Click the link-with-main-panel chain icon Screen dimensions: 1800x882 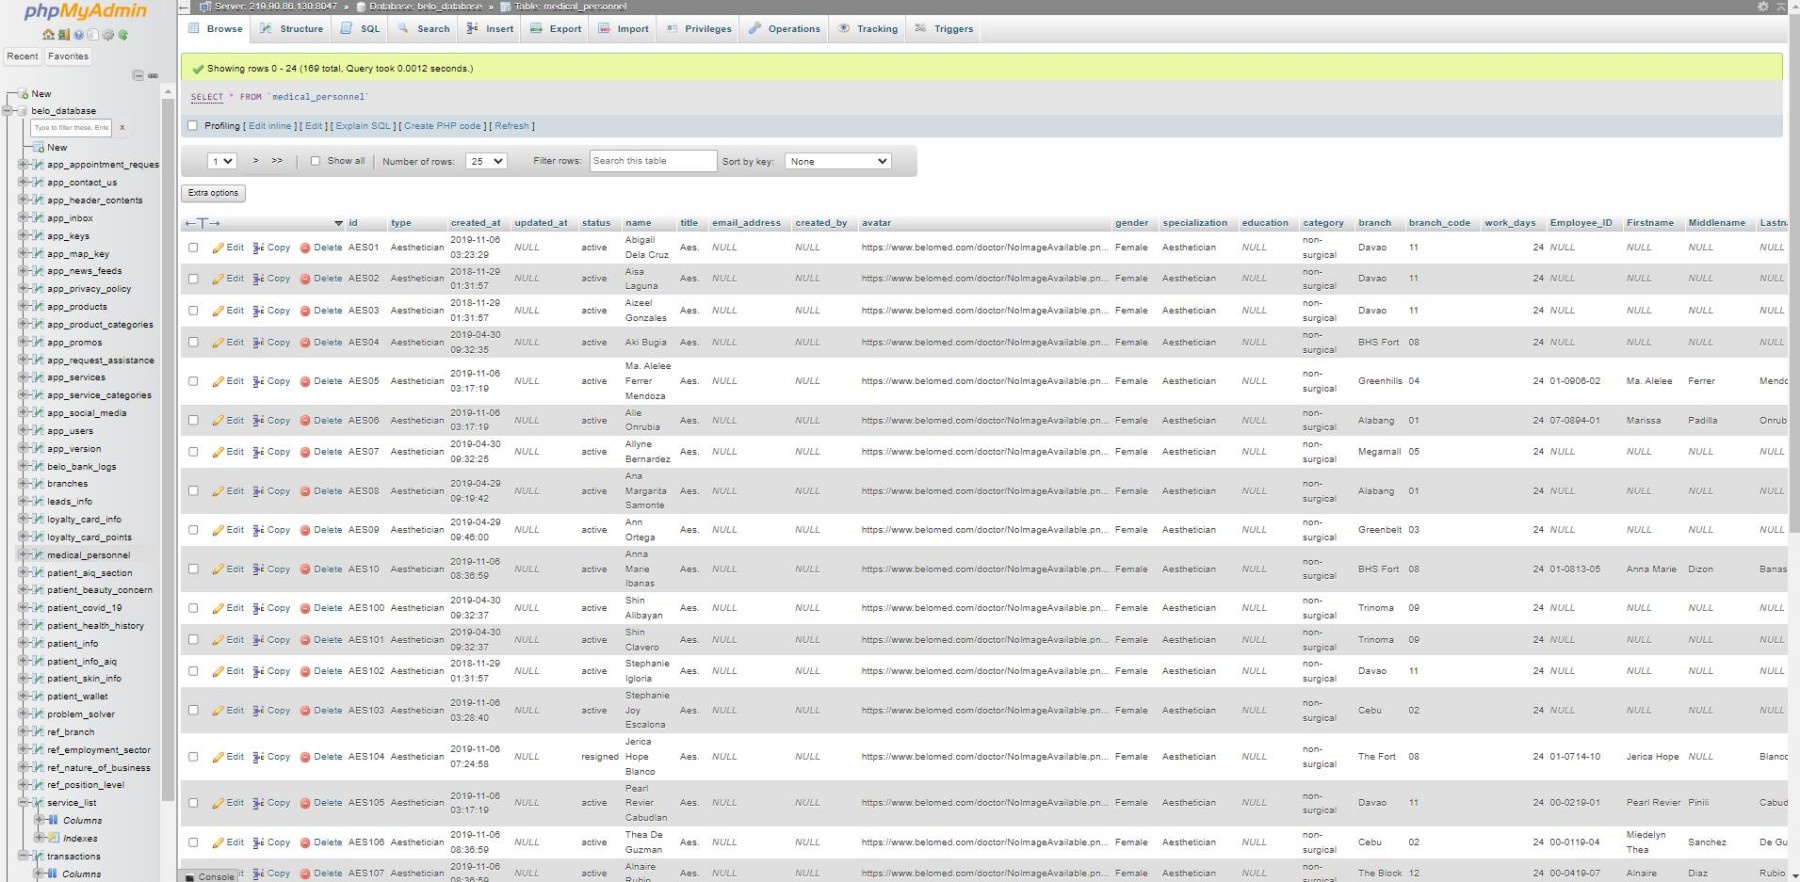[x=153, y=75]
